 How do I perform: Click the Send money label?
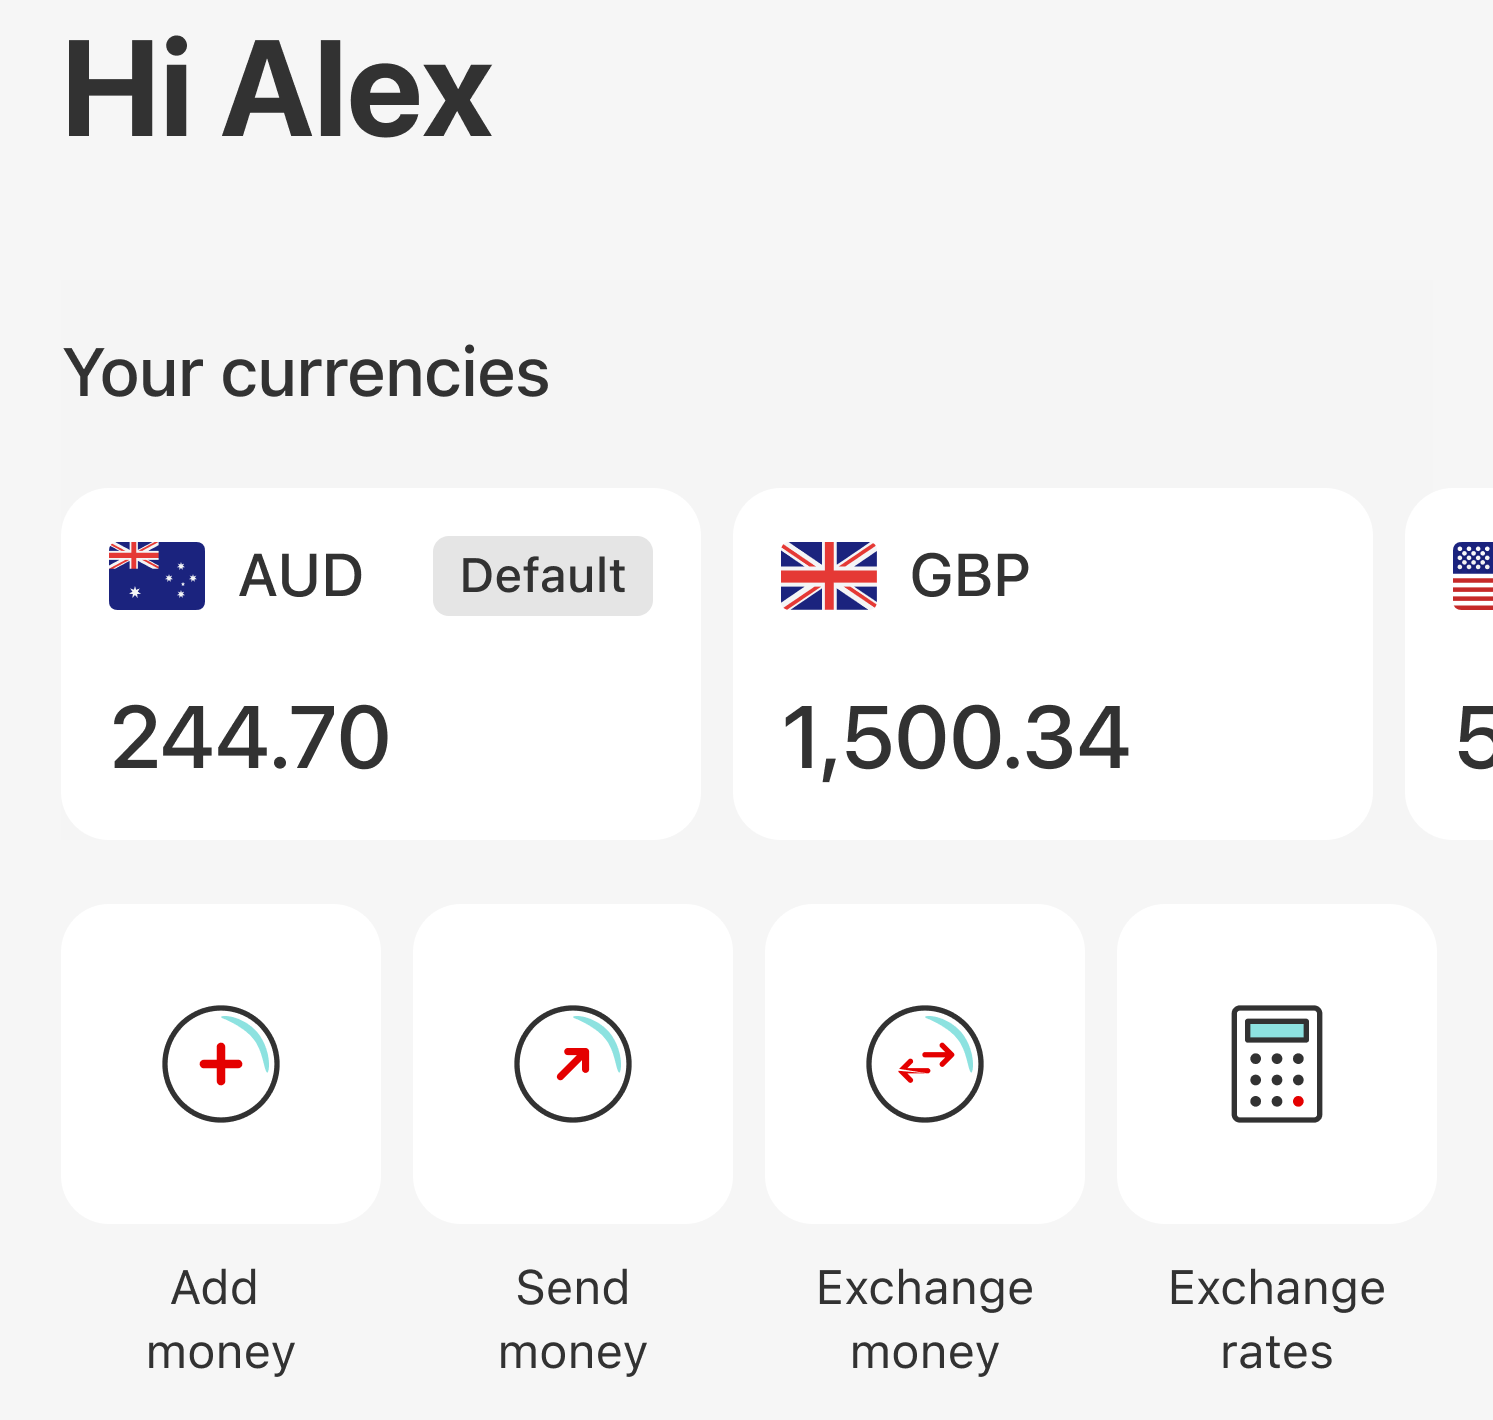[x=573, y=1320]
